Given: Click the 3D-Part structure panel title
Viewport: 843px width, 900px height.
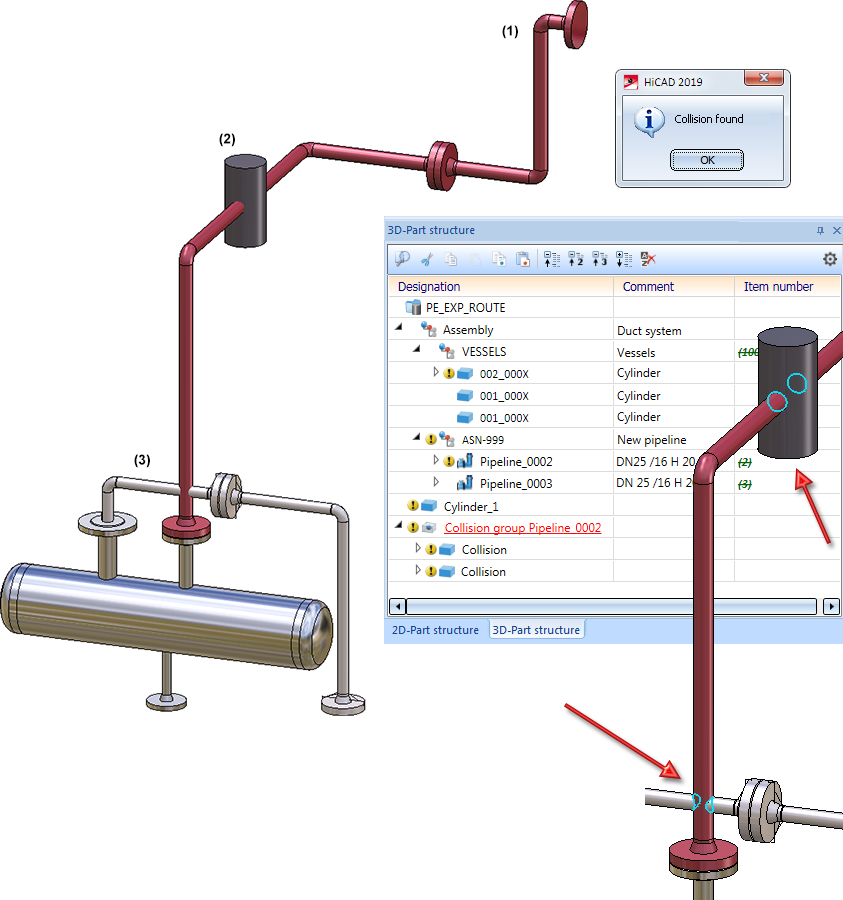Looking at the screenshot, I should [431, 230].
